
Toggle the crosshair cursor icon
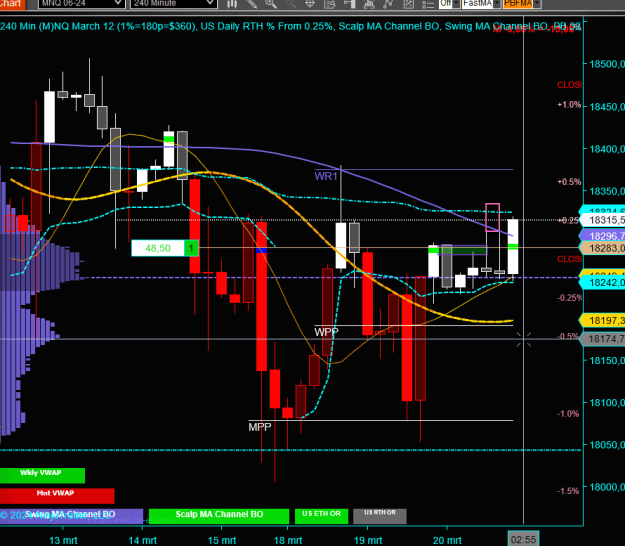pyautogui.click(x=310, y=4)
